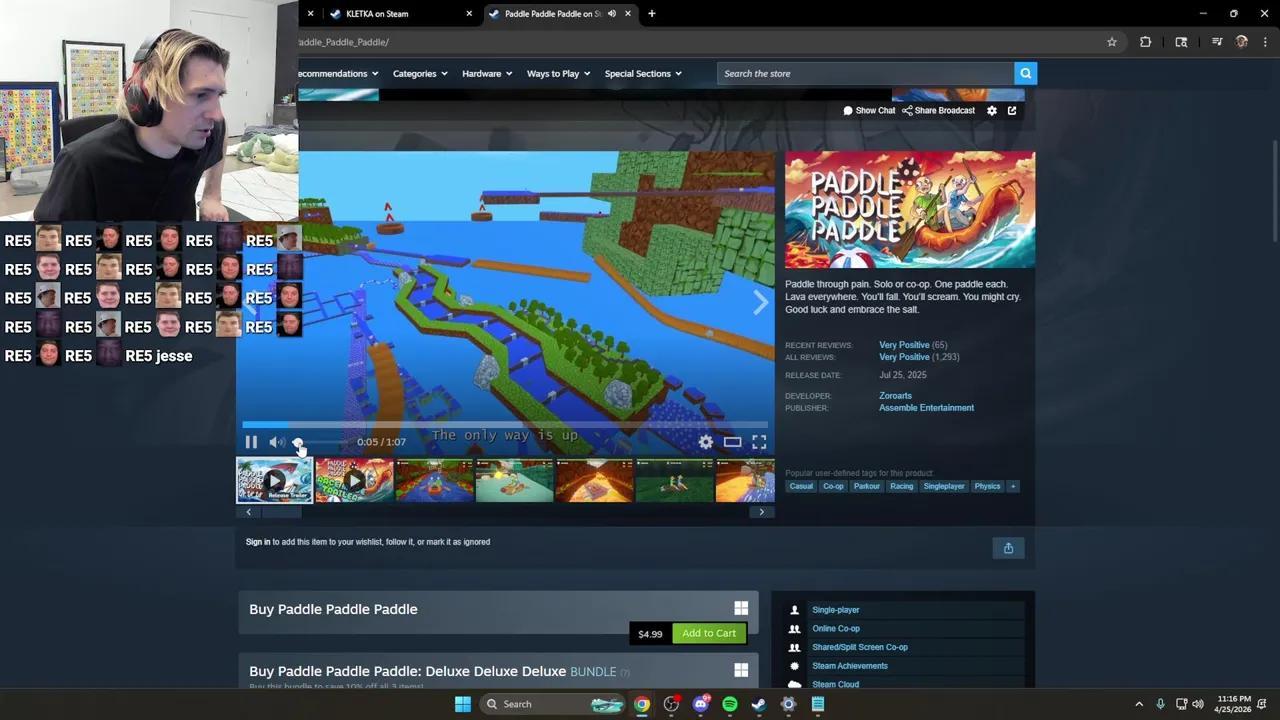Viewport: 1280px width, 720px height.
Task: Mute the trailer volume speaker icon
Action: (x=276, y=442)
